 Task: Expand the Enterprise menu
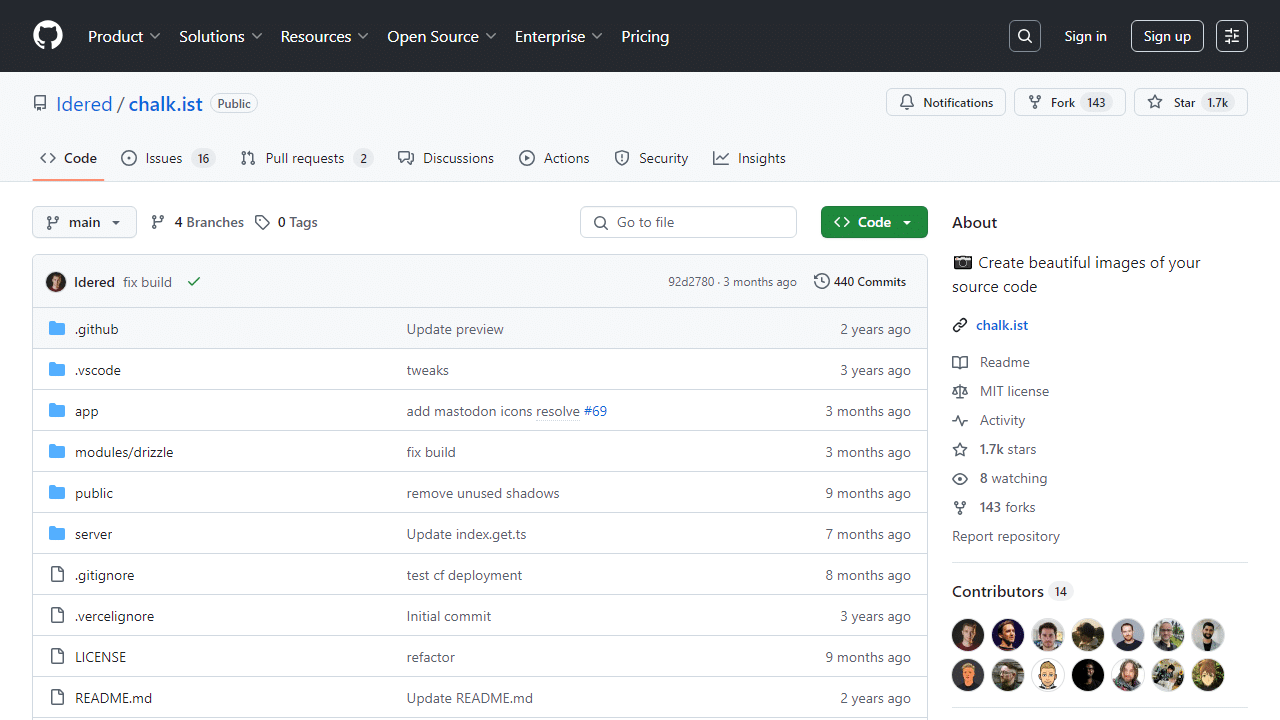559,36
